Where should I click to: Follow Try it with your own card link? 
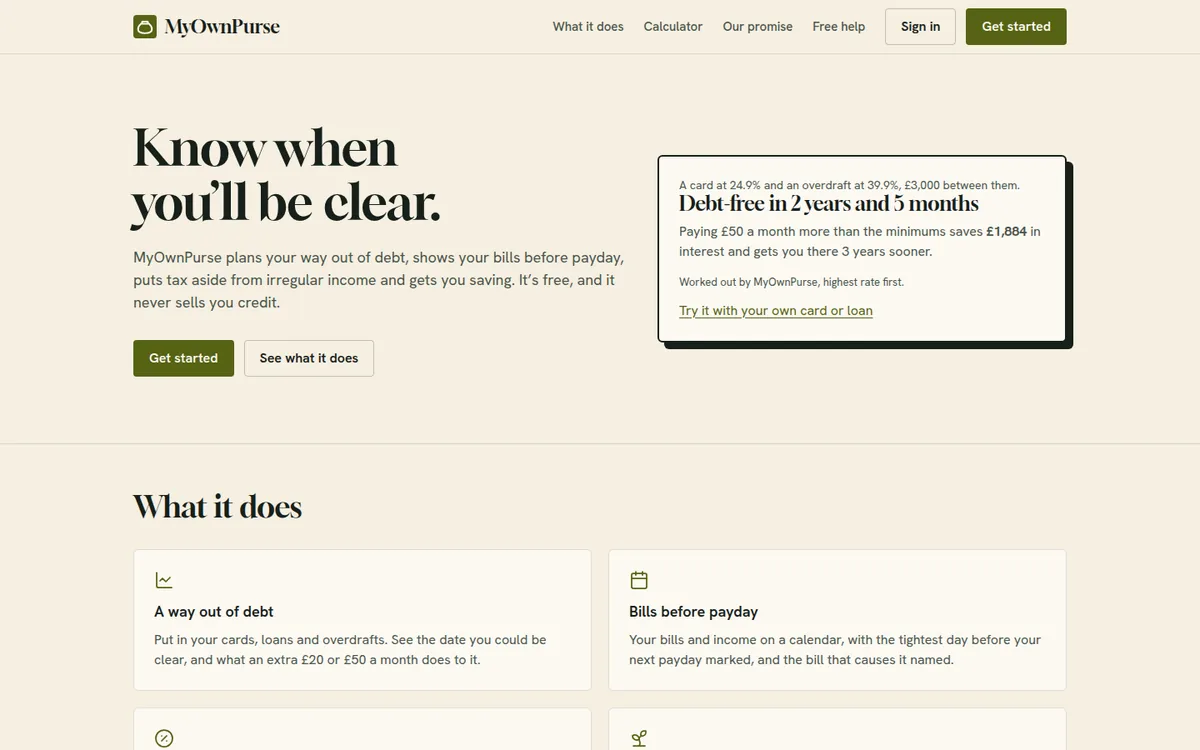[776, 310]
